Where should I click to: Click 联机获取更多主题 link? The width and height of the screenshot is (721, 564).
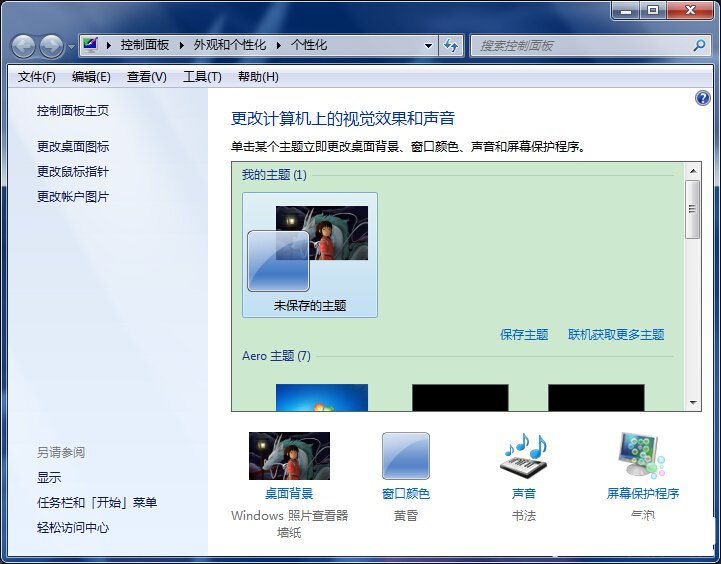[x=616, y=335]
